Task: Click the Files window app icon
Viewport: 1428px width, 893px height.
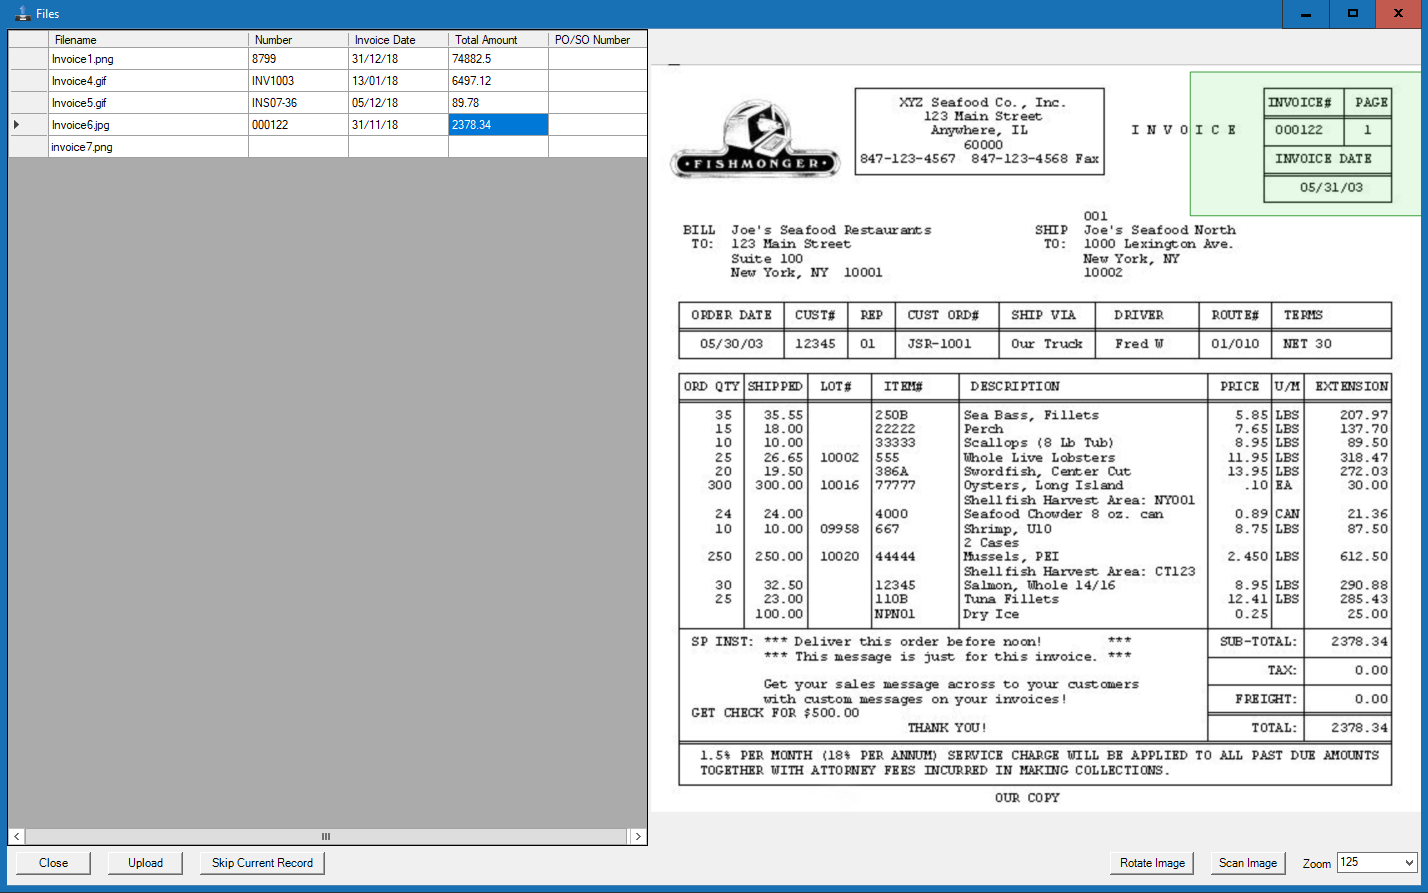Action: [x=21, y=14]
